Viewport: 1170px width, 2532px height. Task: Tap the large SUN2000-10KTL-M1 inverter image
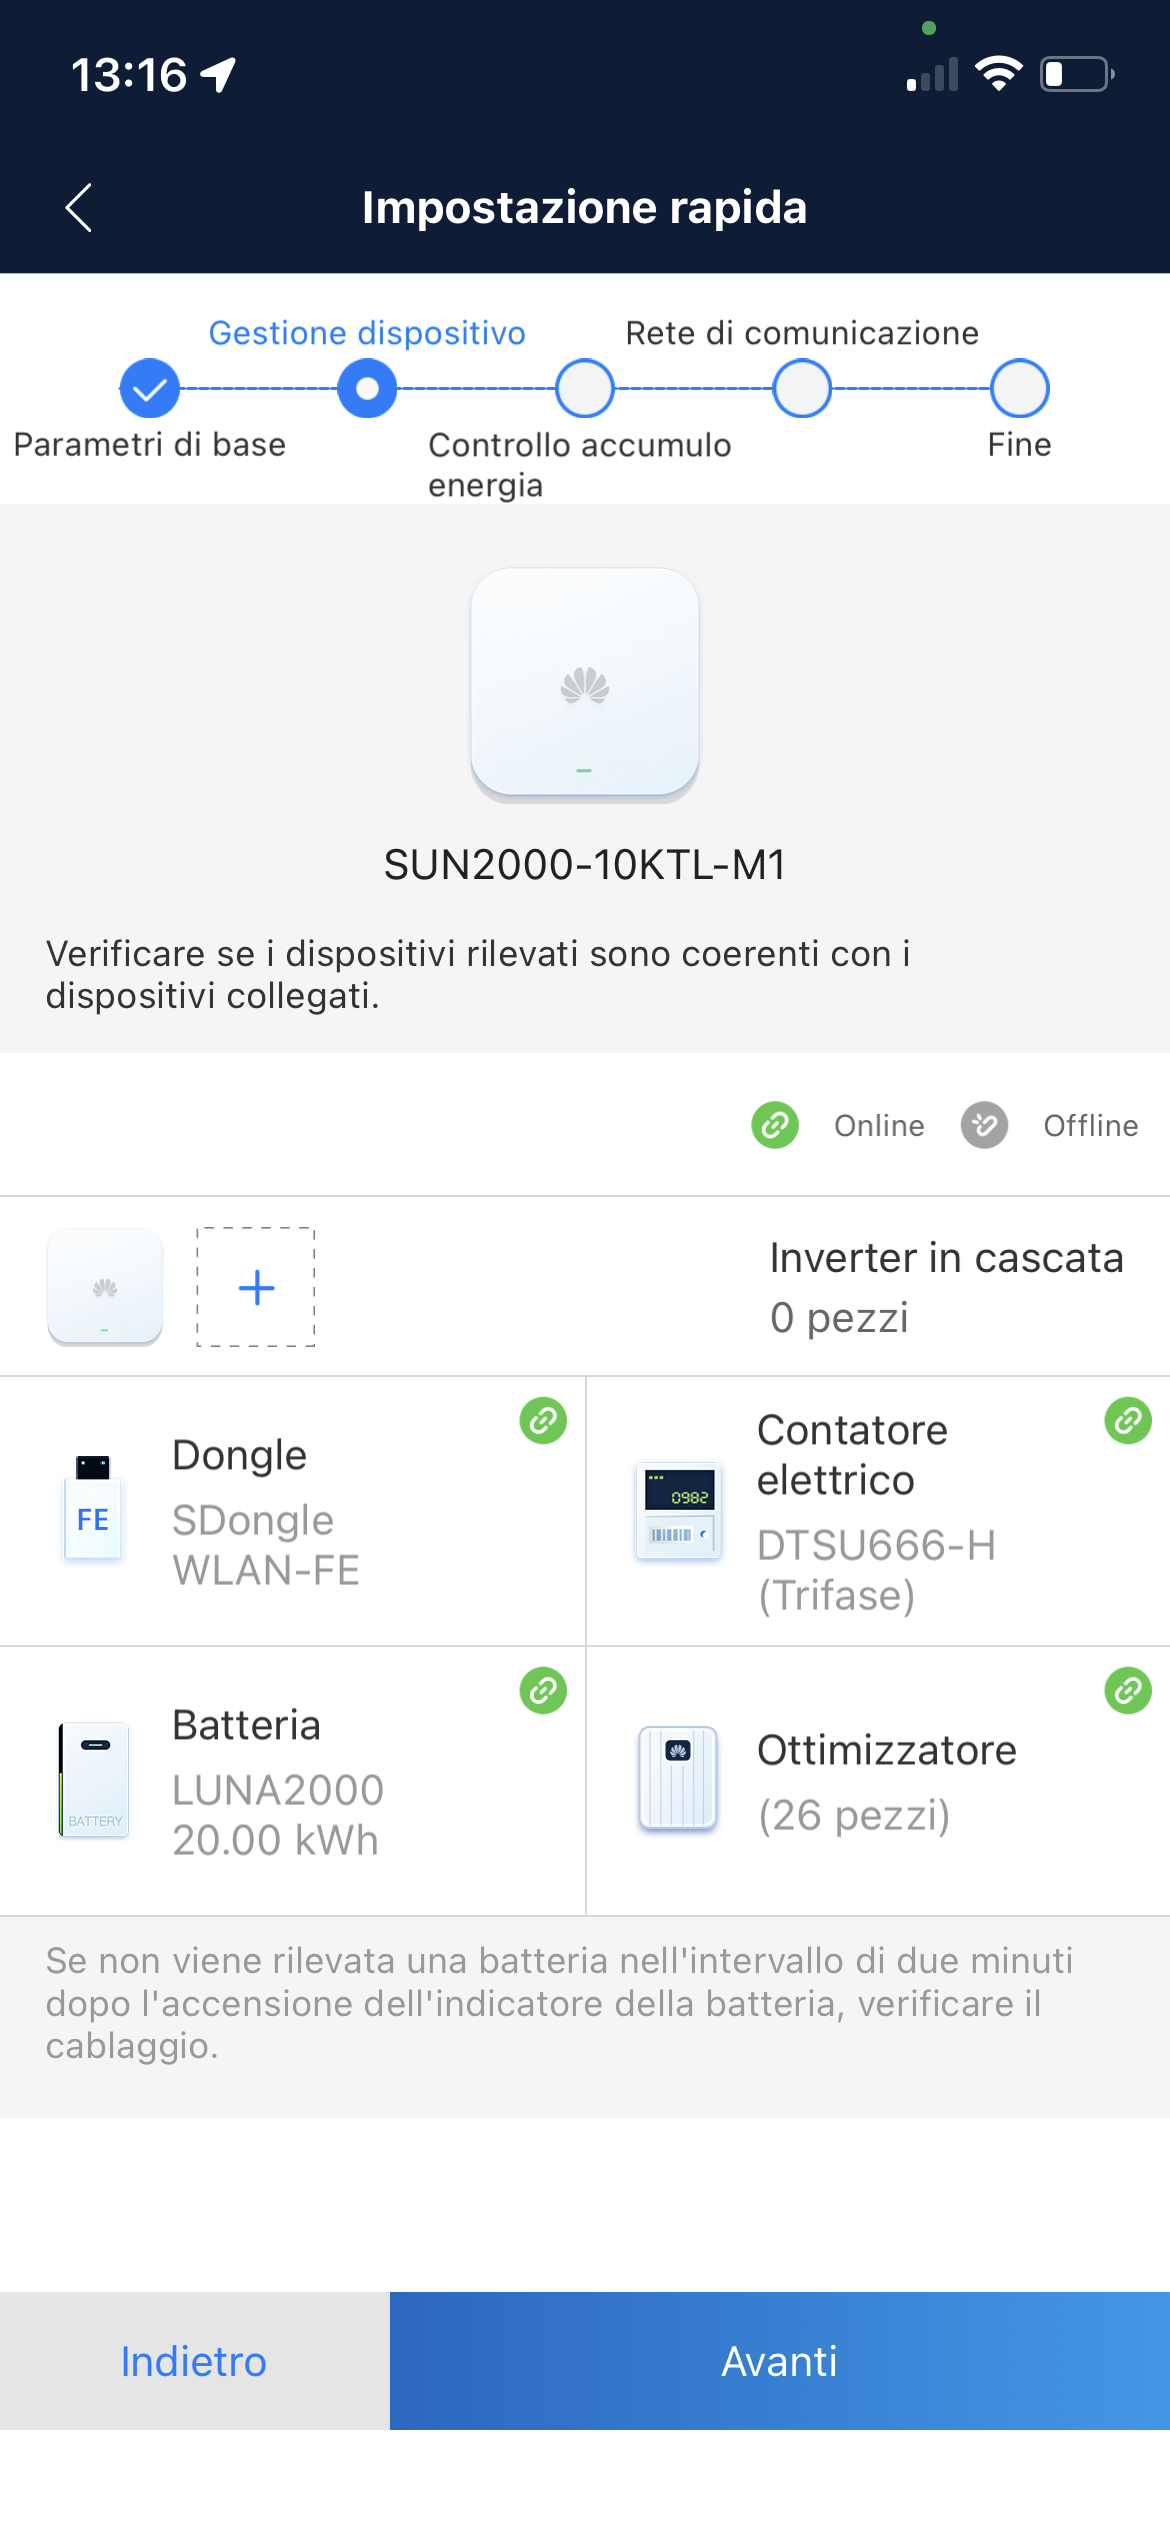pyautogui.click(x=585, y=685)
